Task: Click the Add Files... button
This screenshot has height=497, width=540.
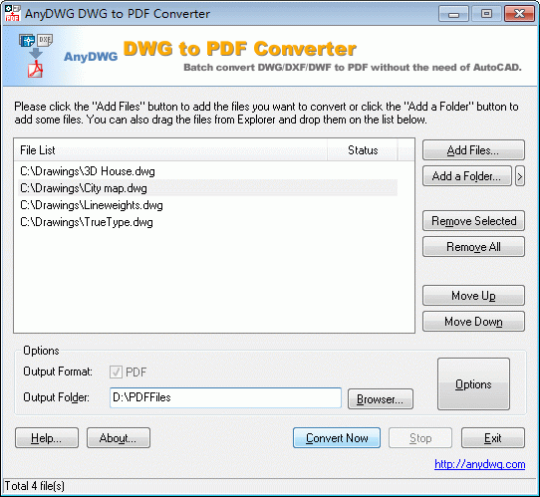Action: pos(473,150)
